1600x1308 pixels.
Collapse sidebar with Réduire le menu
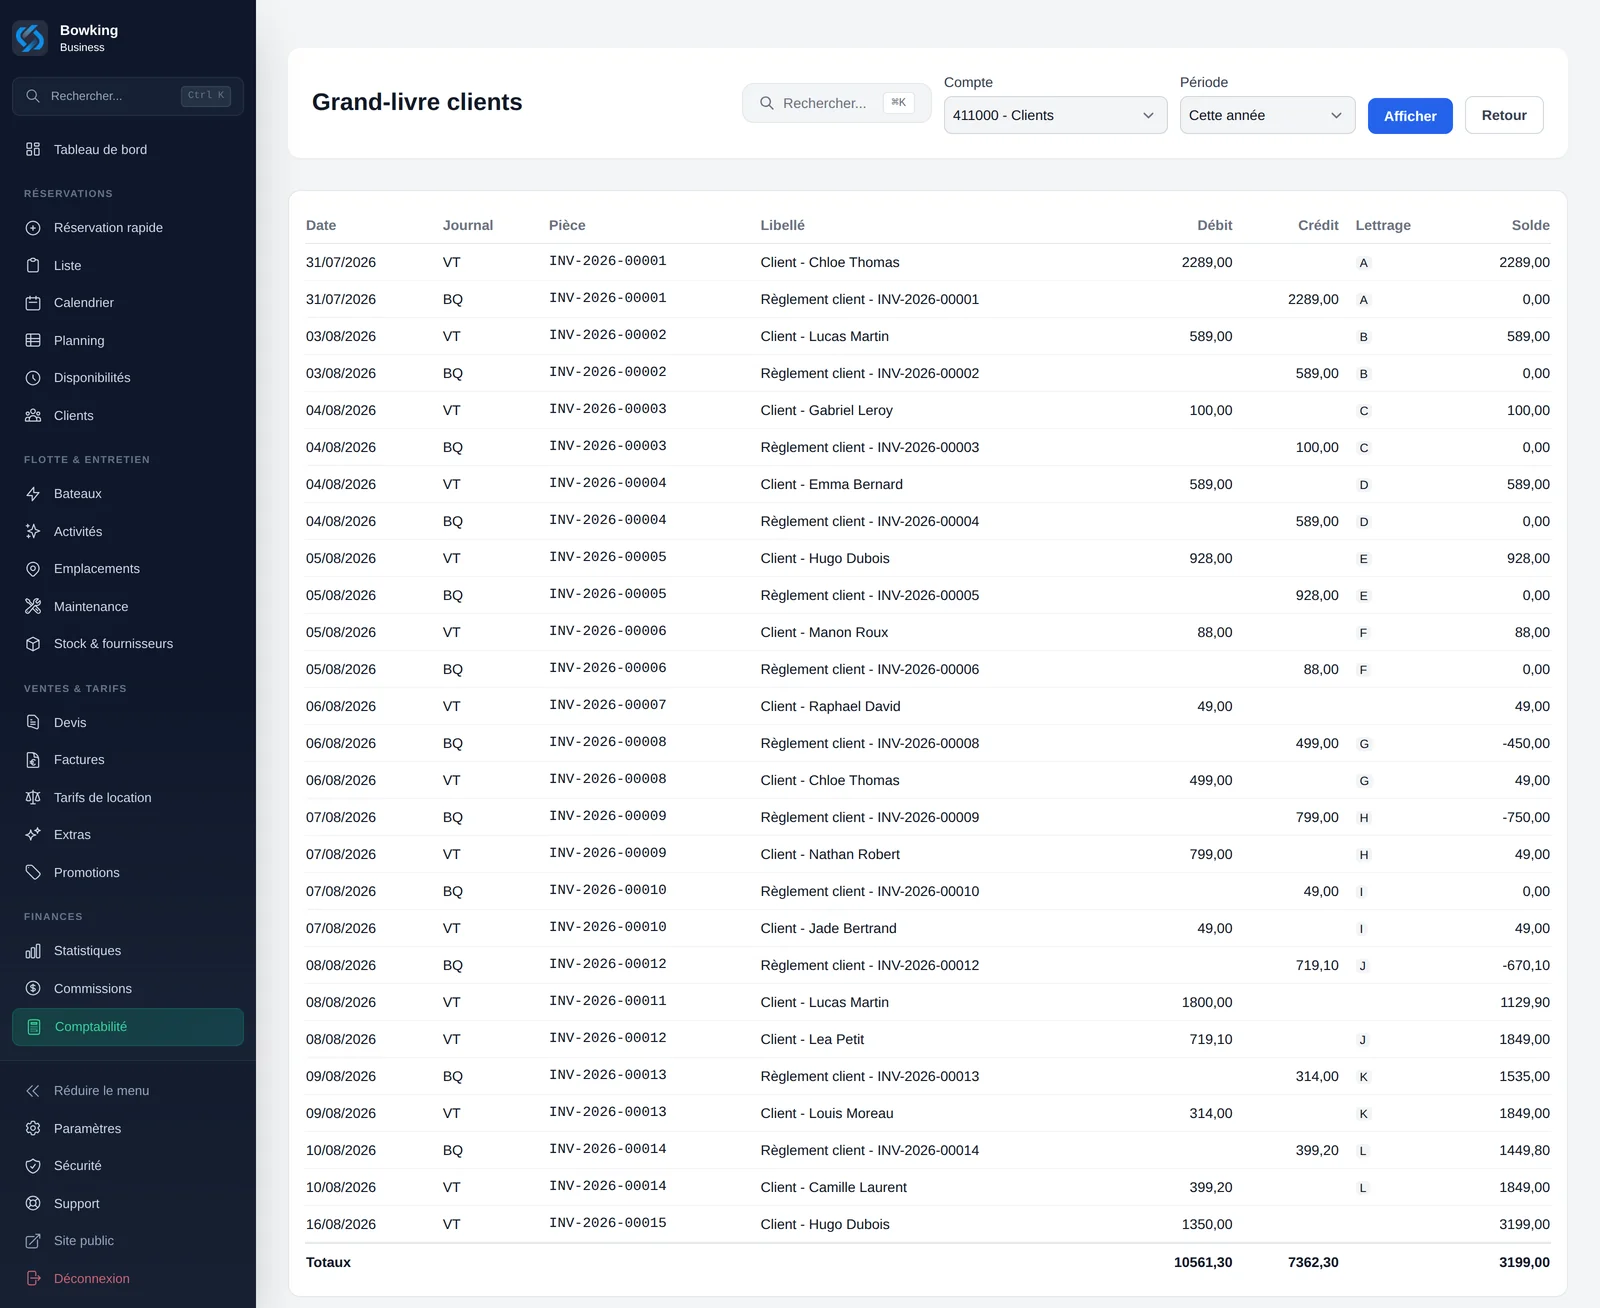click(128, 1091)
